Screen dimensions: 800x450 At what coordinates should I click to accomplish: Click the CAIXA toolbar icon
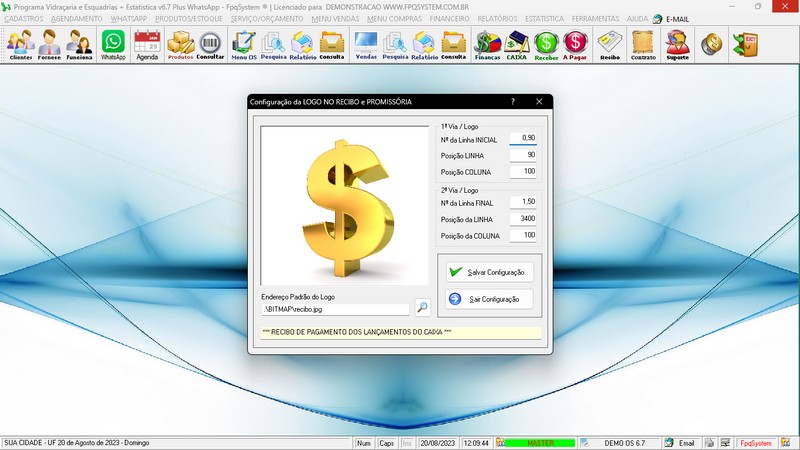517,44
